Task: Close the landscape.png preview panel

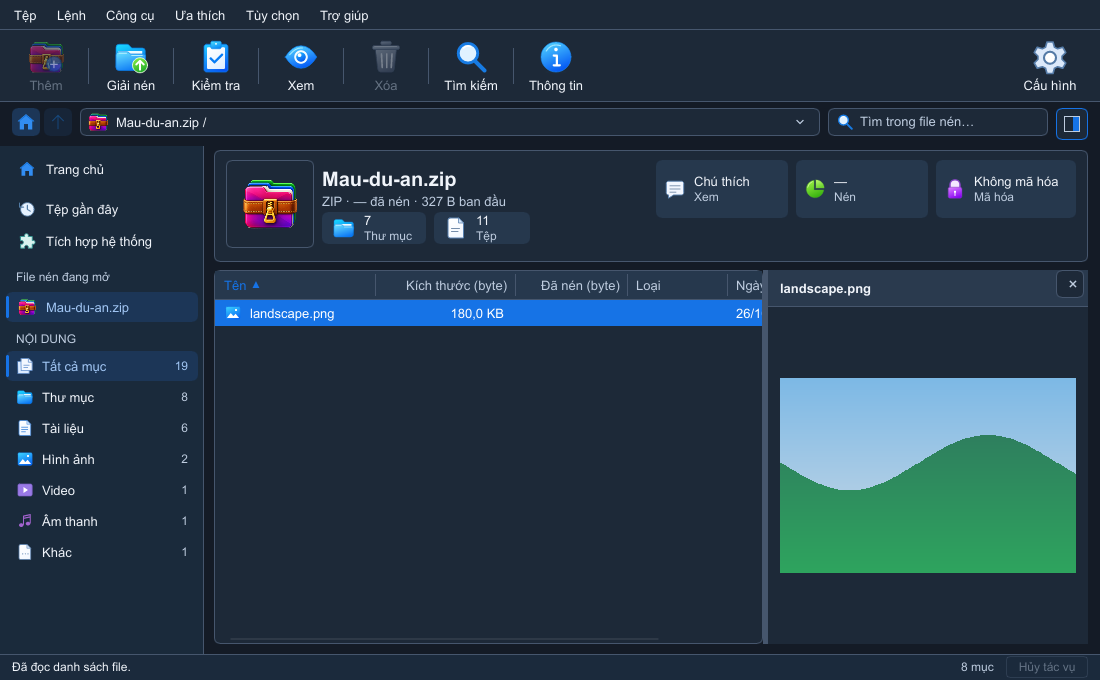Action: coord(1072,284)
